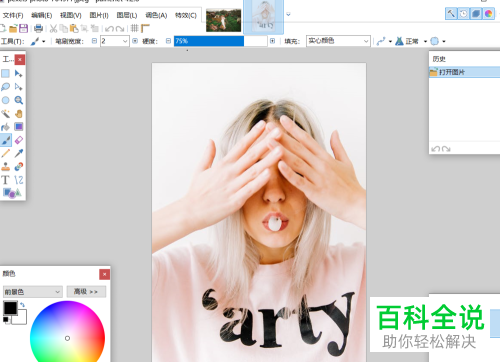The height and width of the screenshot is (362, 500).
Task: Click the Undo arrow in toolbar
Action: coord(109,29)
